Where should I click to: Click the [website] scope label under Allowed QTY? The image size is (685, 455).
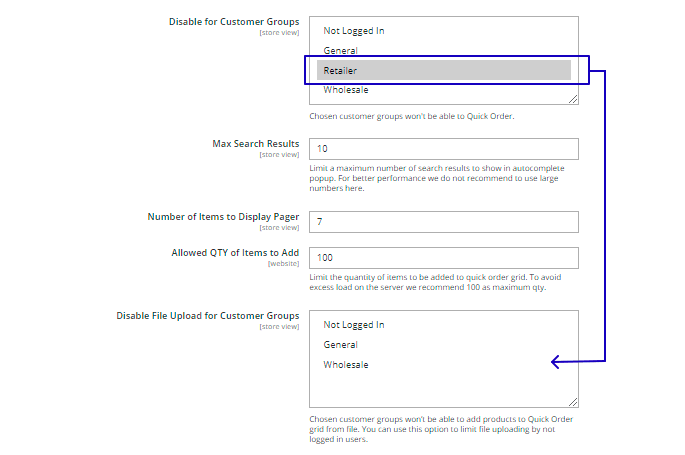tap(283, 264)
